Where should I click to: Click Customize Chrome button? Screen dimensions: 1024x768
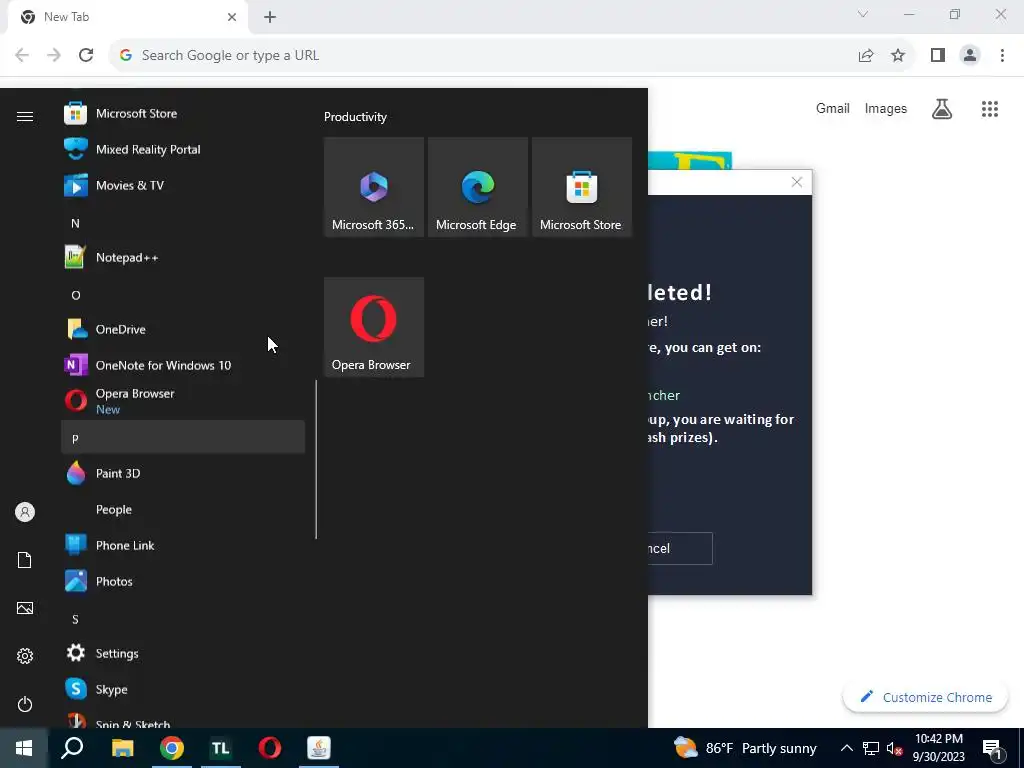tap(926, 697)
